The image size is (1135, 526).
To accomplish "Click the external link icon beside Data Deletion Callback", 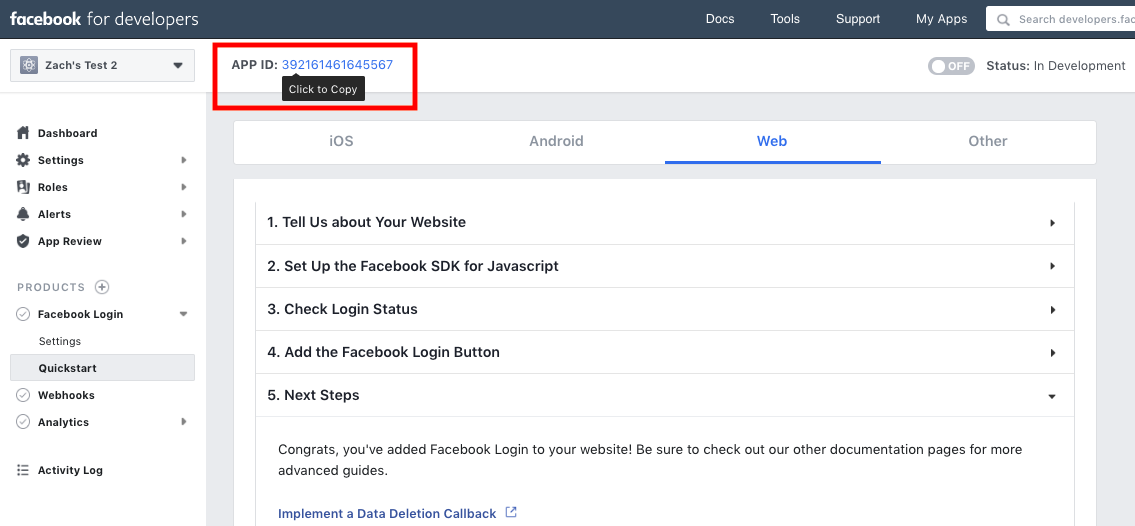I will point(511,512).
